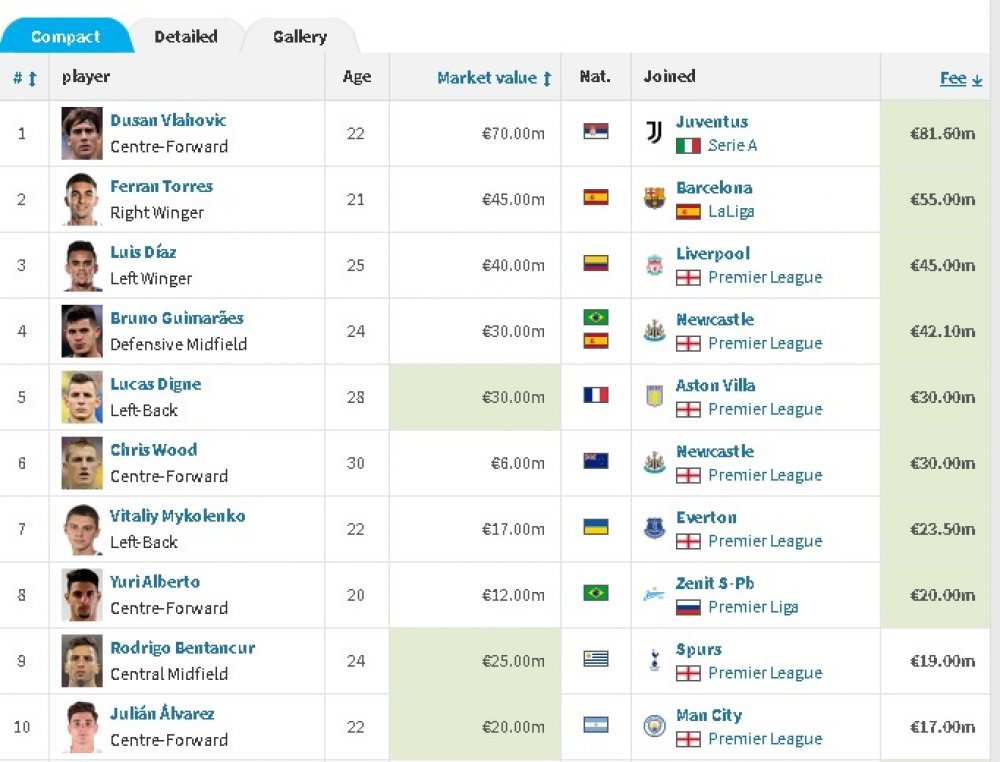Click the Everton club crest icon
The image size is (1000, 762).
(x=654, y=528)
